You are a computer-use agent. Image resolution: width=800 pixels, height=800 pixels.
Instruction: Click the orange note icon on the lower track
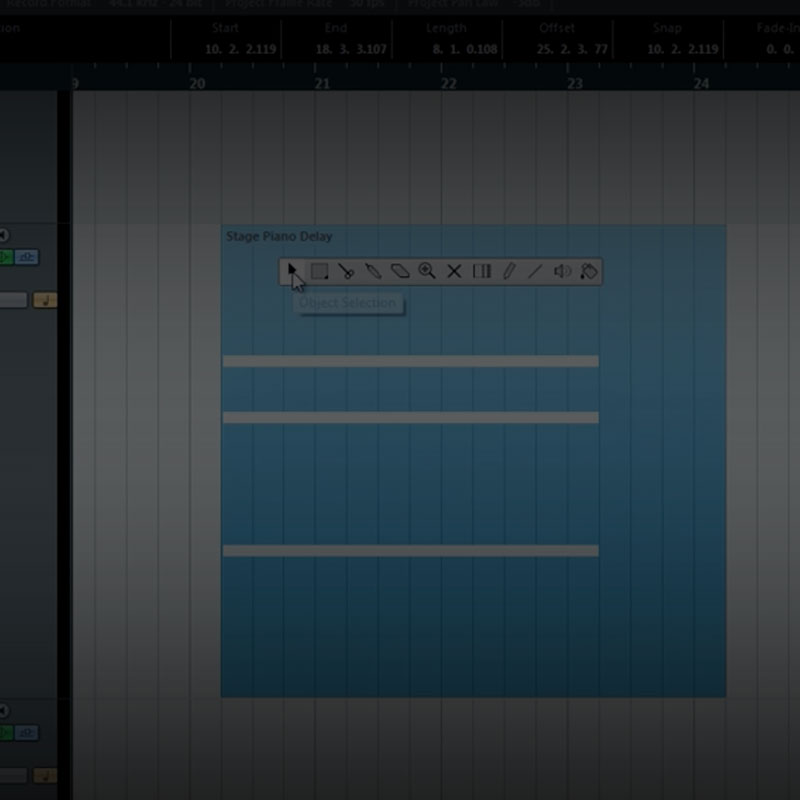pos(45,776)
